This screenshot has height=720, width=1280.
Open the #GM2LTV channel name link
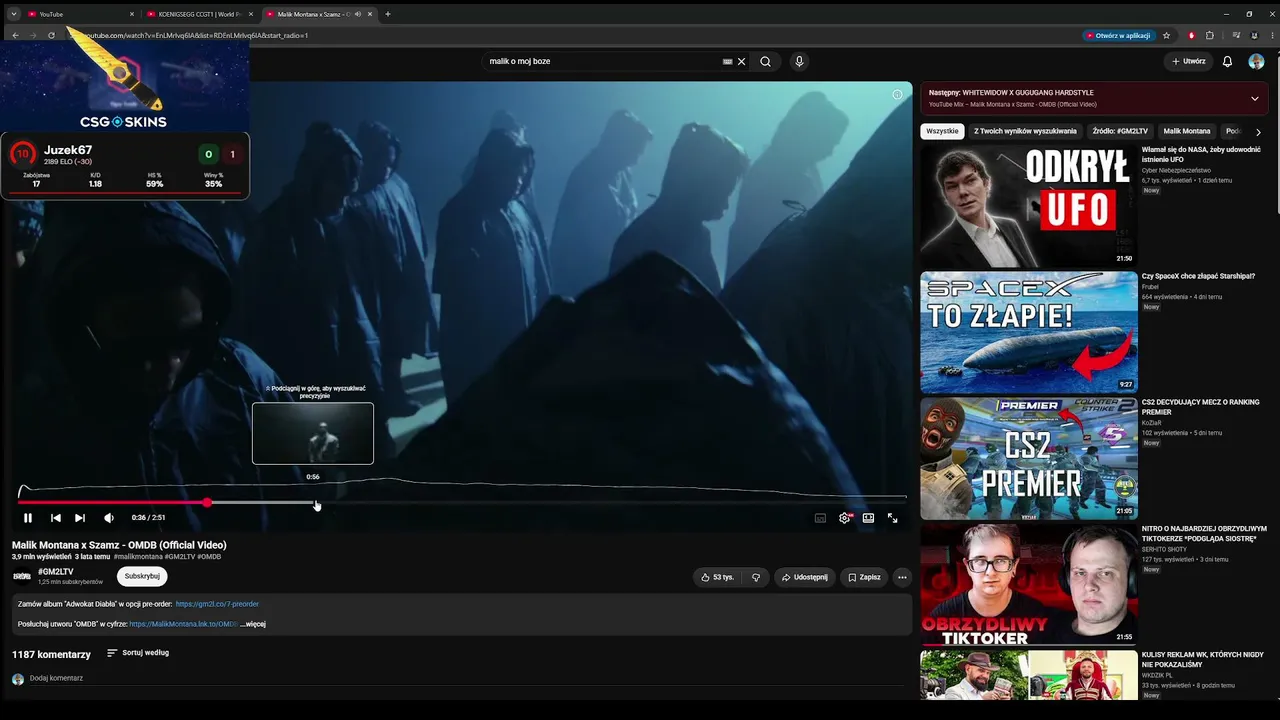(55, 572)
